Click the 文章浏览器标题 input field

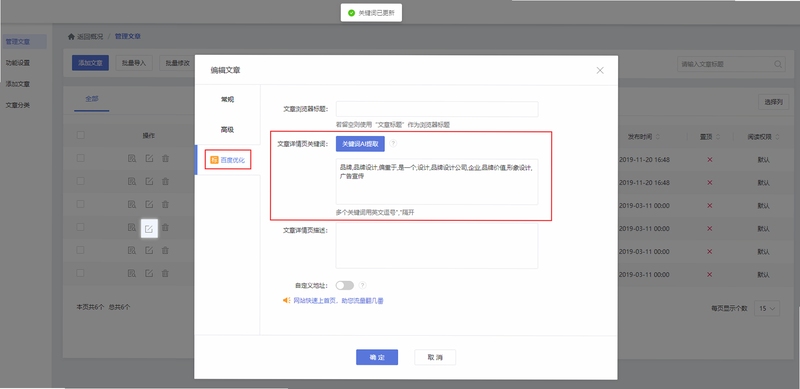437,109
